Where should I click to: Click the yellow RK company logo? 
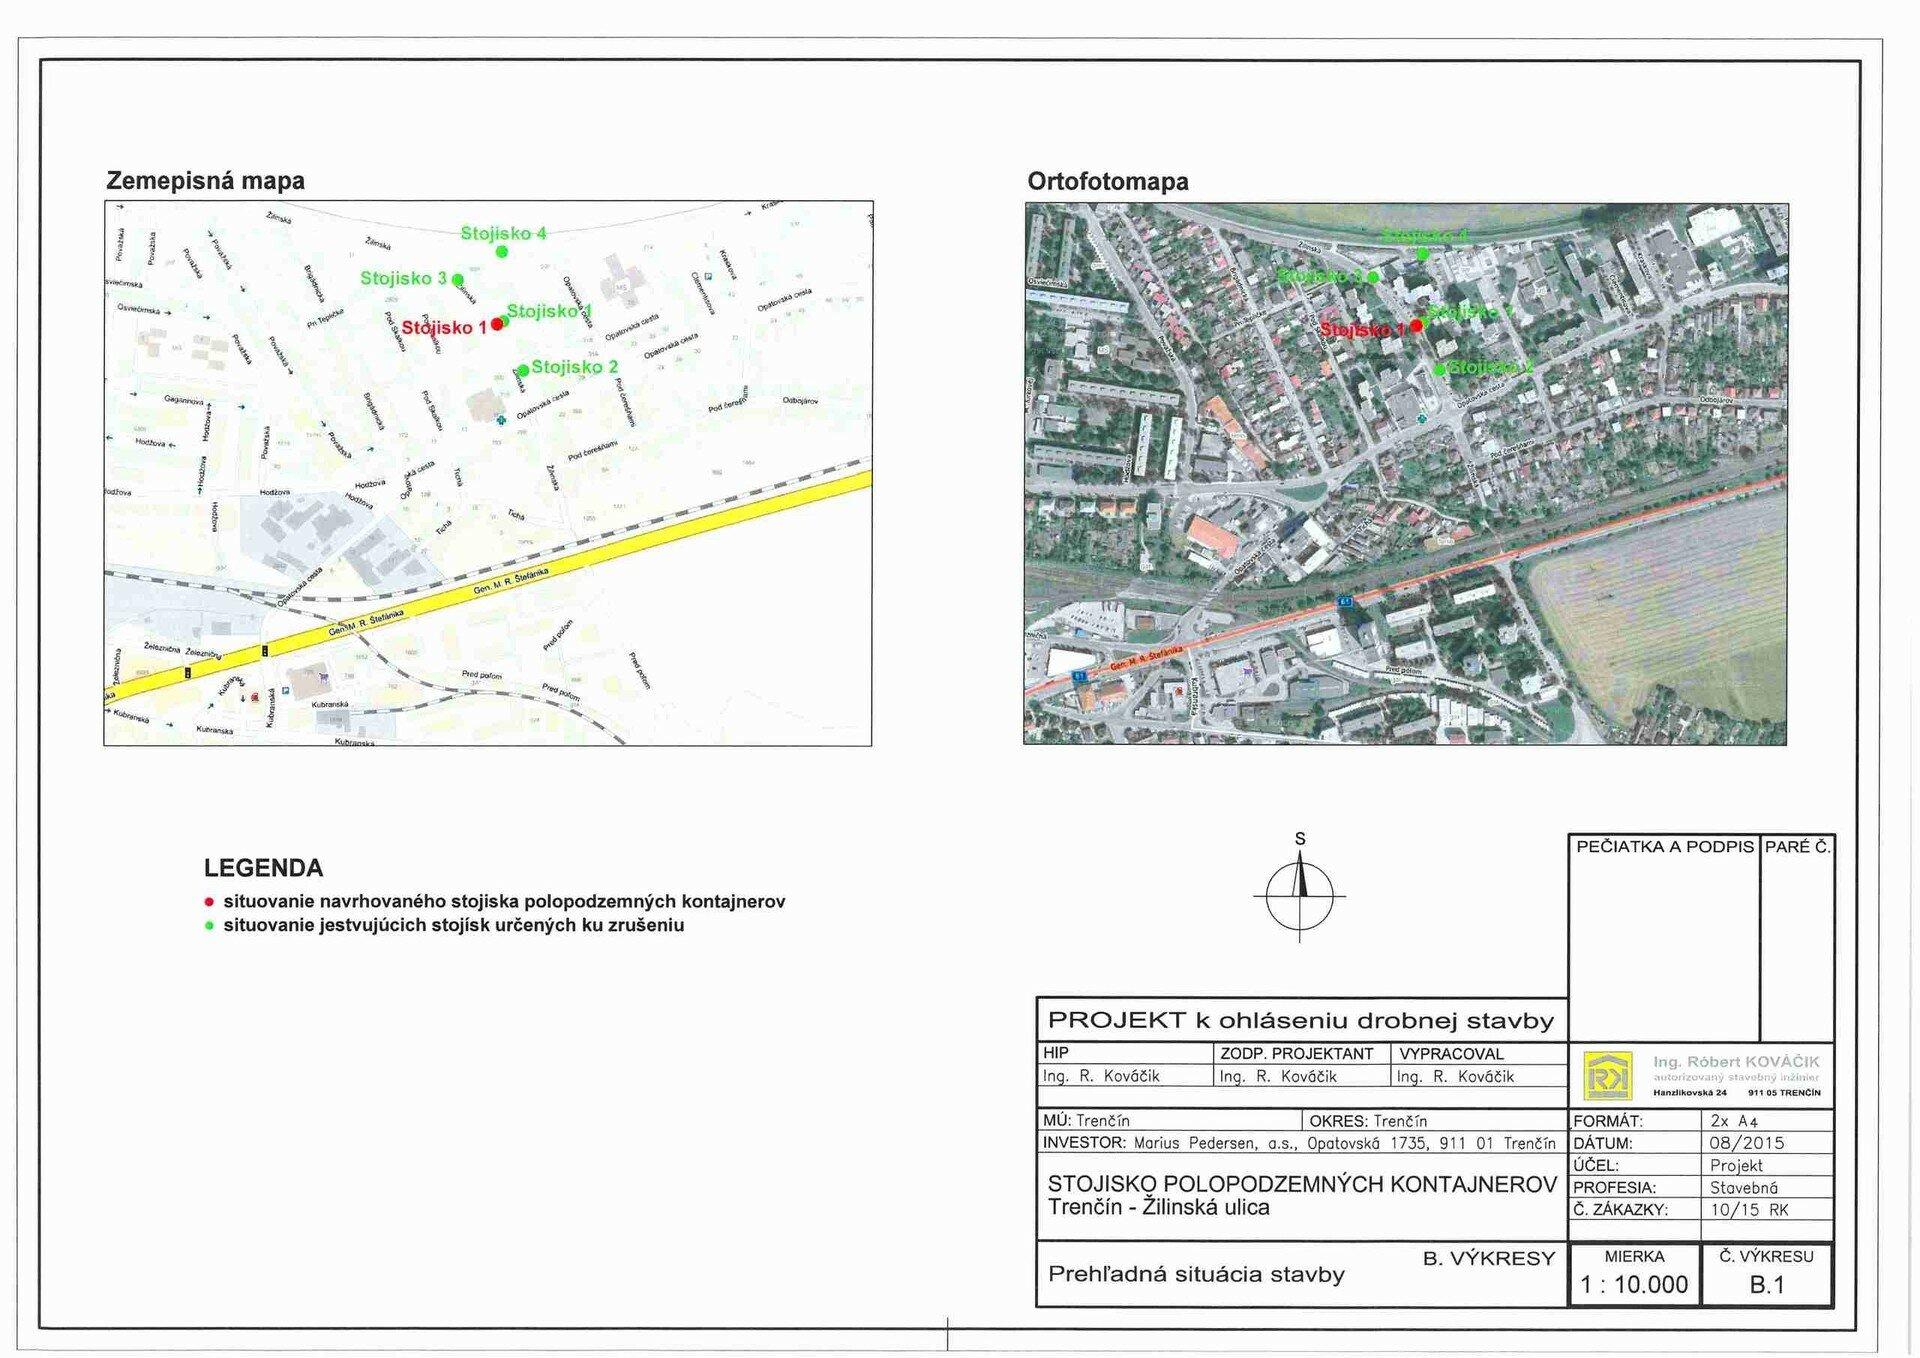(x=1609, y=1077)
